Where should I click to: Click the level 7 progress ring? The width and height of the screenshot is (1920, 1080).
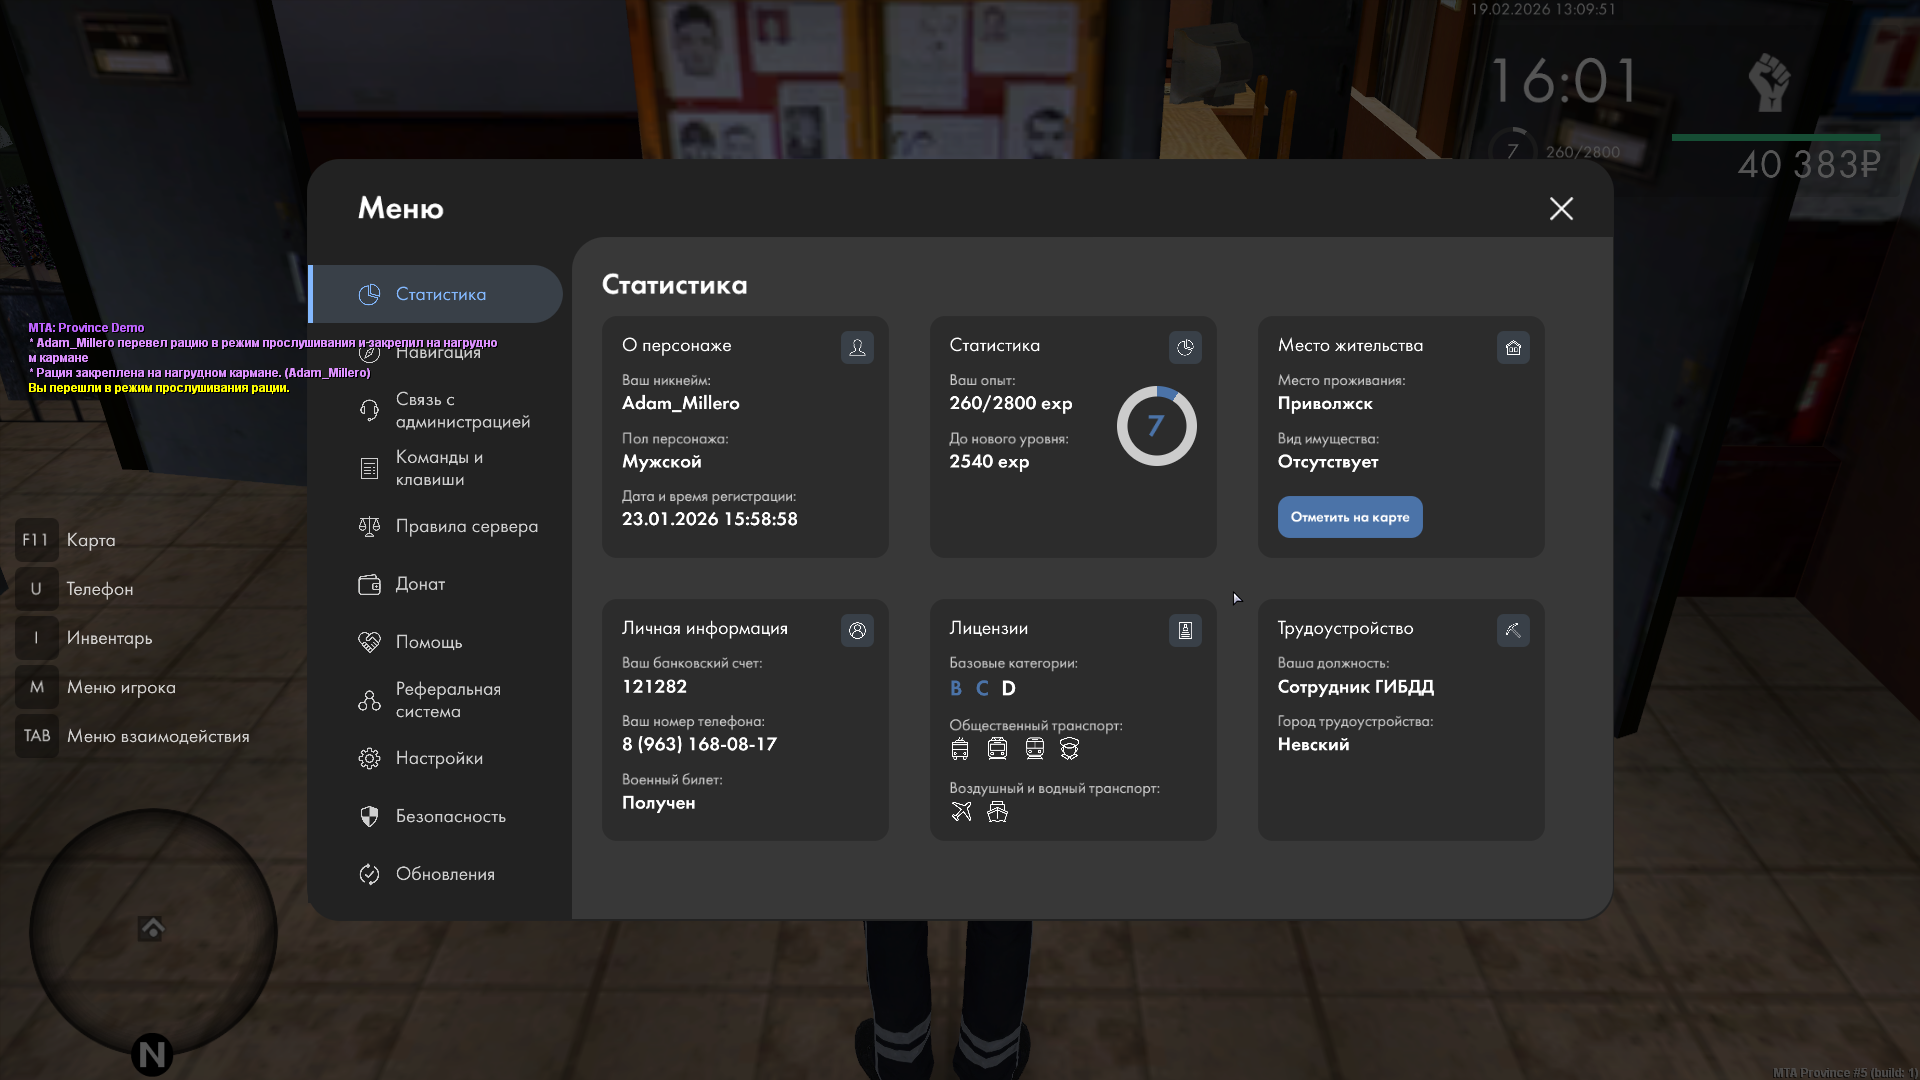(x=1156, y=426)
